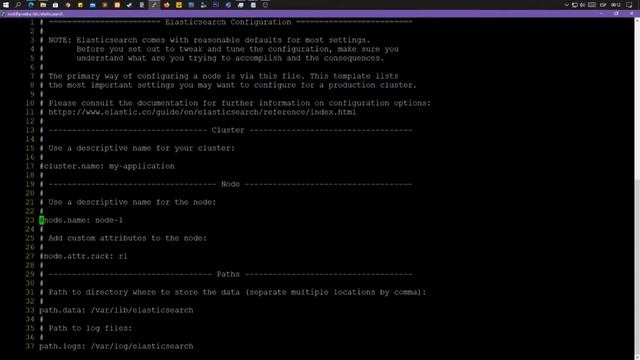
Task: Click 'Path to log files:' comment
Action: (90, 328)
